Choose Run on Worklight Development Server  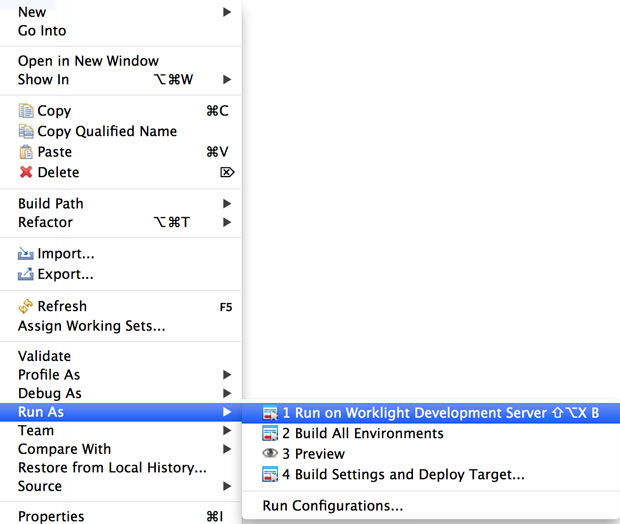(x=431, y=413)
